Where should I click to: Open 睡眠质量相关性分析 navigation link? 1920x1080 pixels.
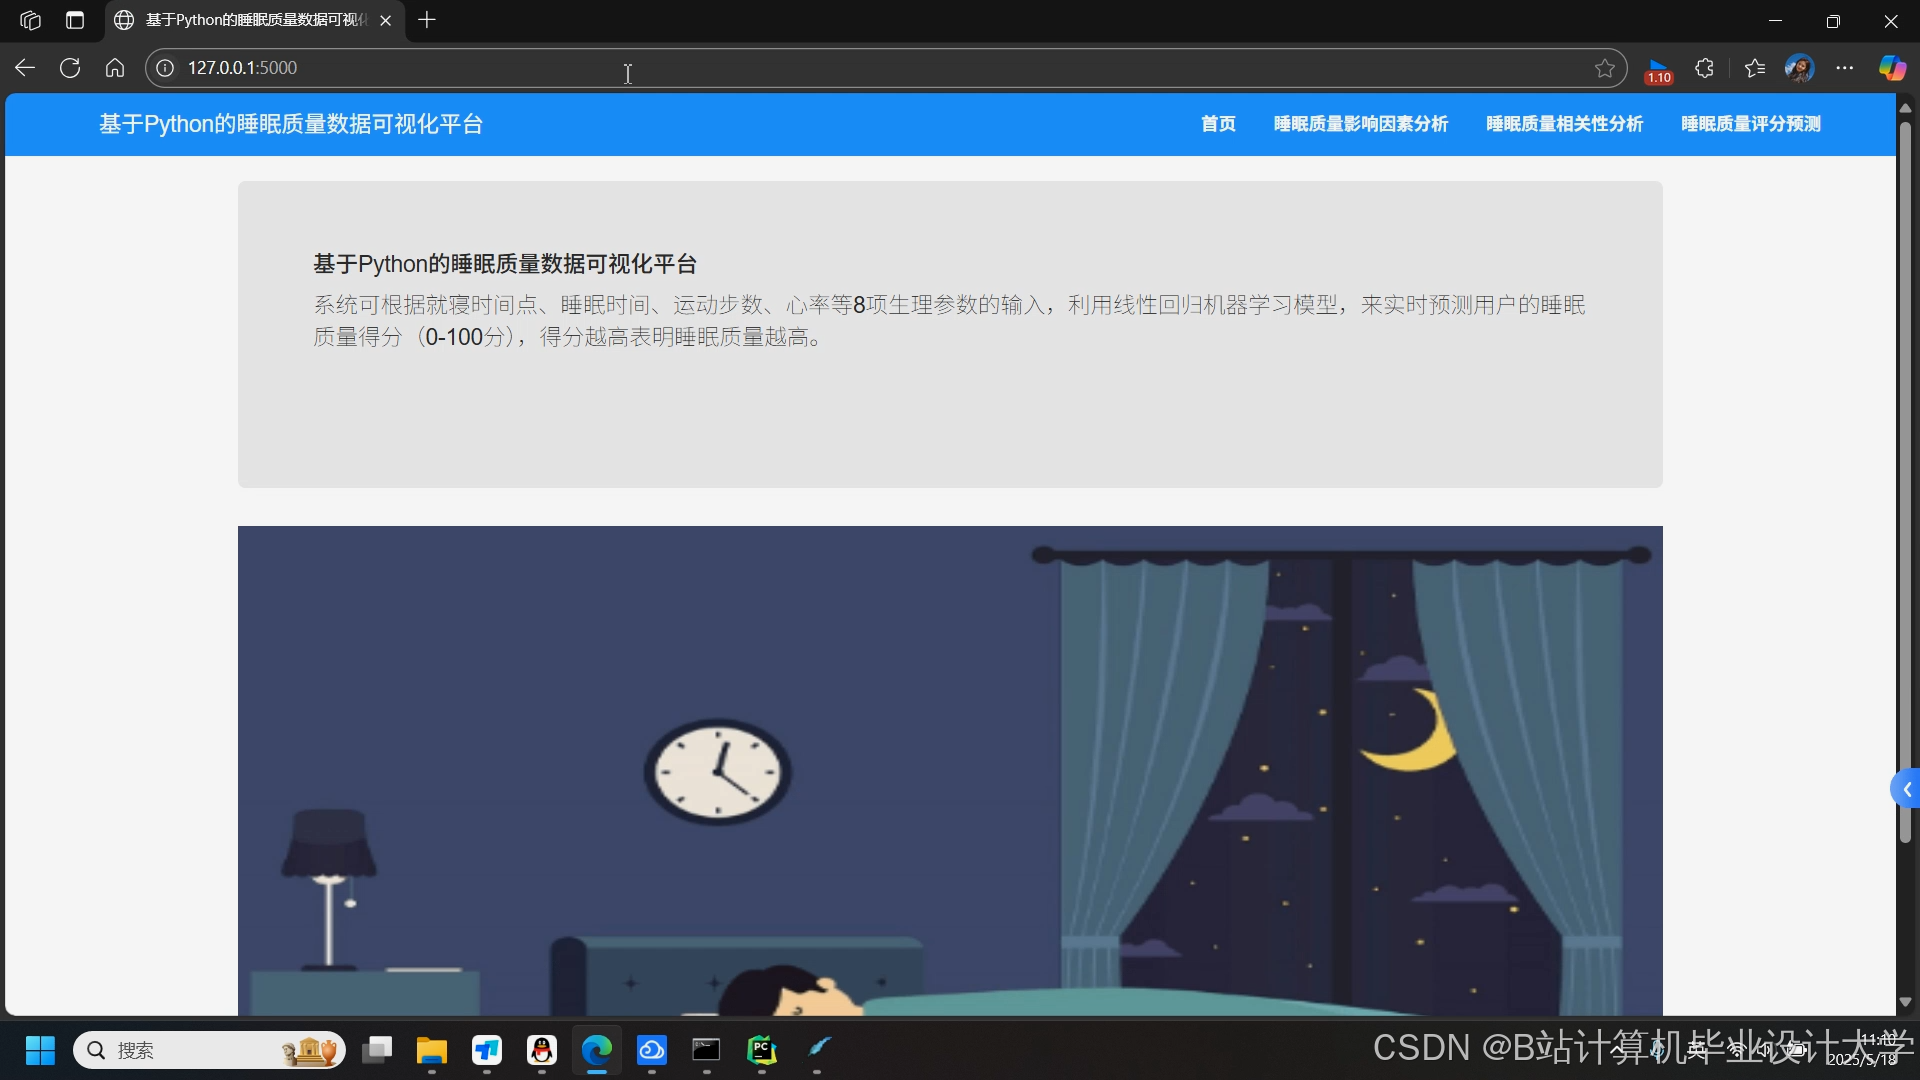pos(1564,124)
